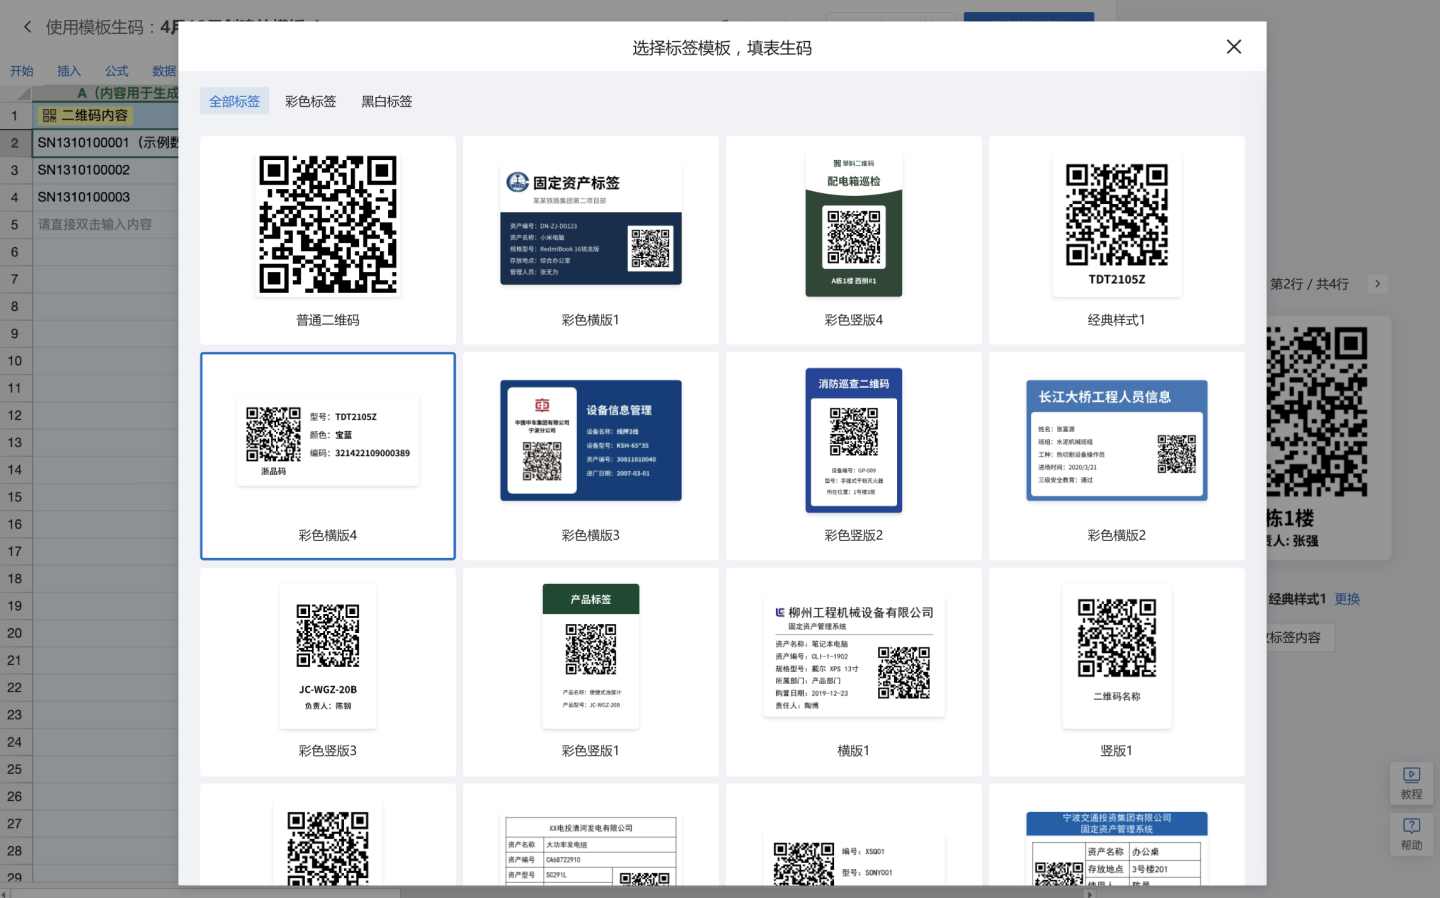Click the 标签内容 button

(x=1300, y=637)
